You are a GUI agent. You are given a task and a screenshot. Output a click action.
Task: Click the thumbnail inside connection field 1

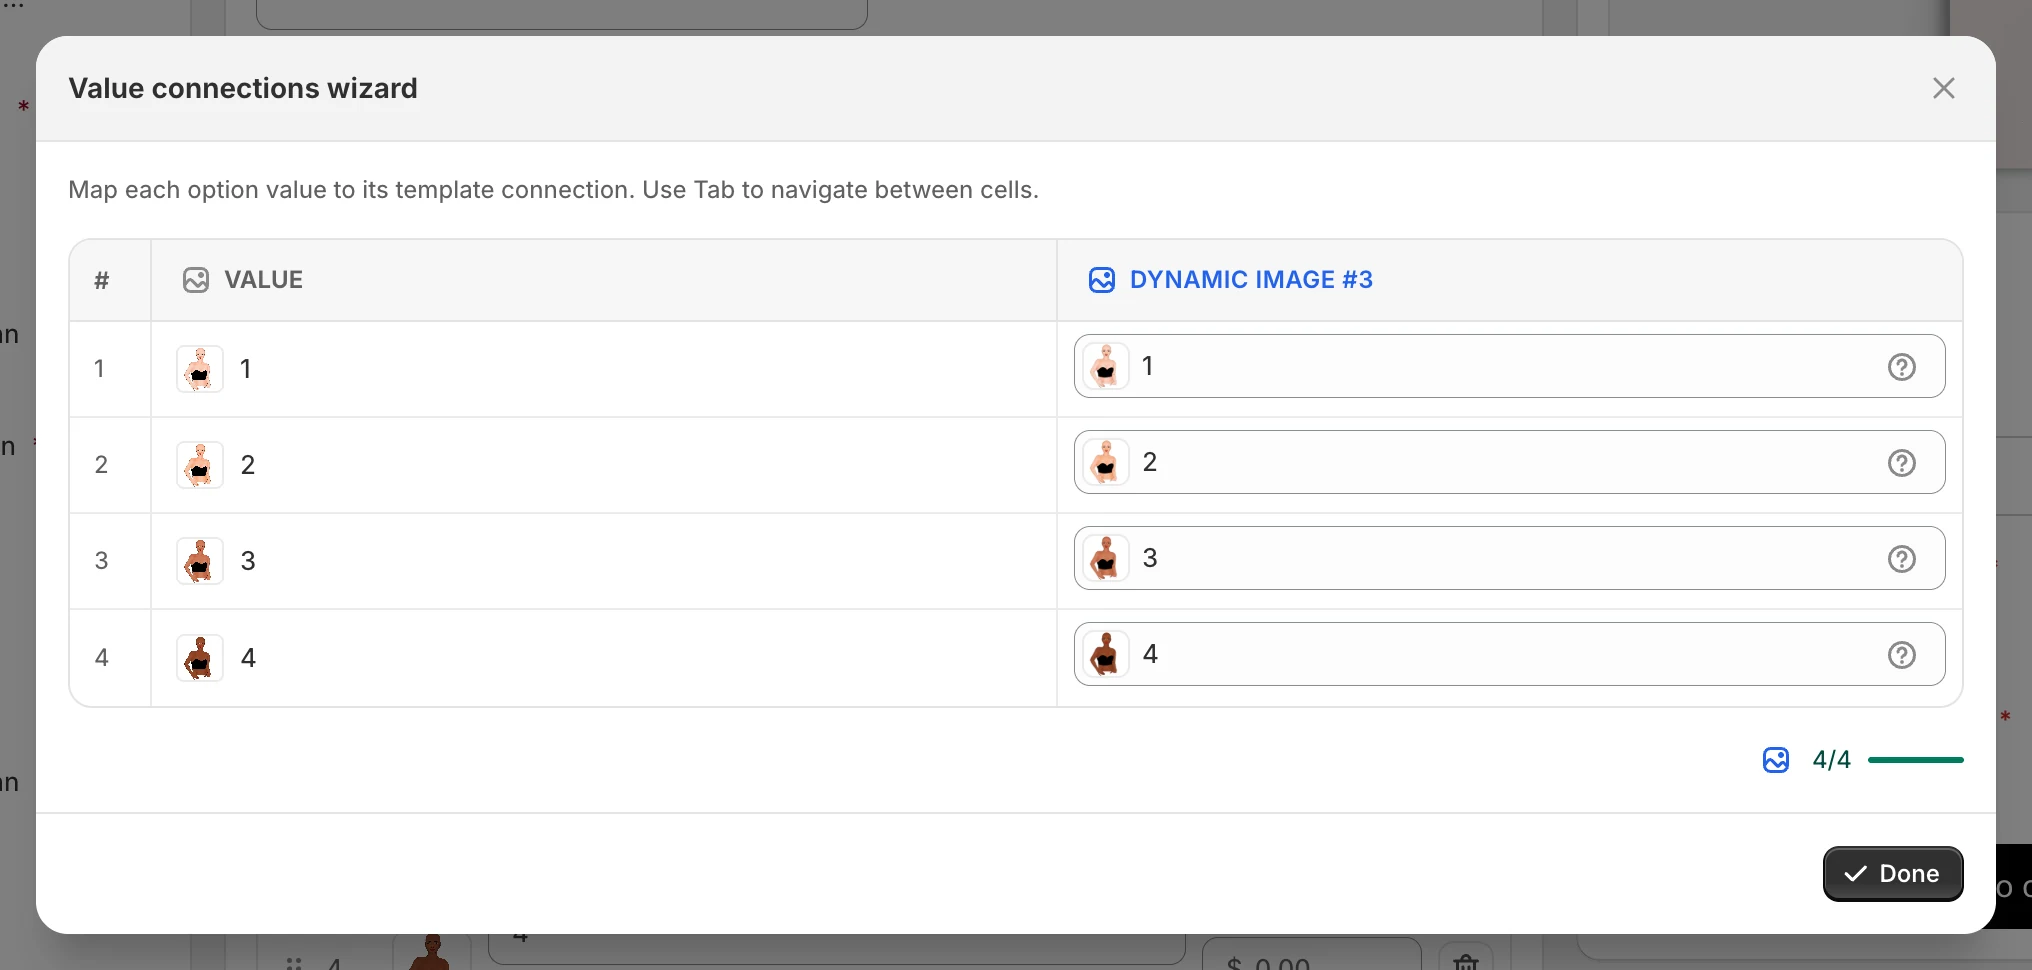[1106, 366]
